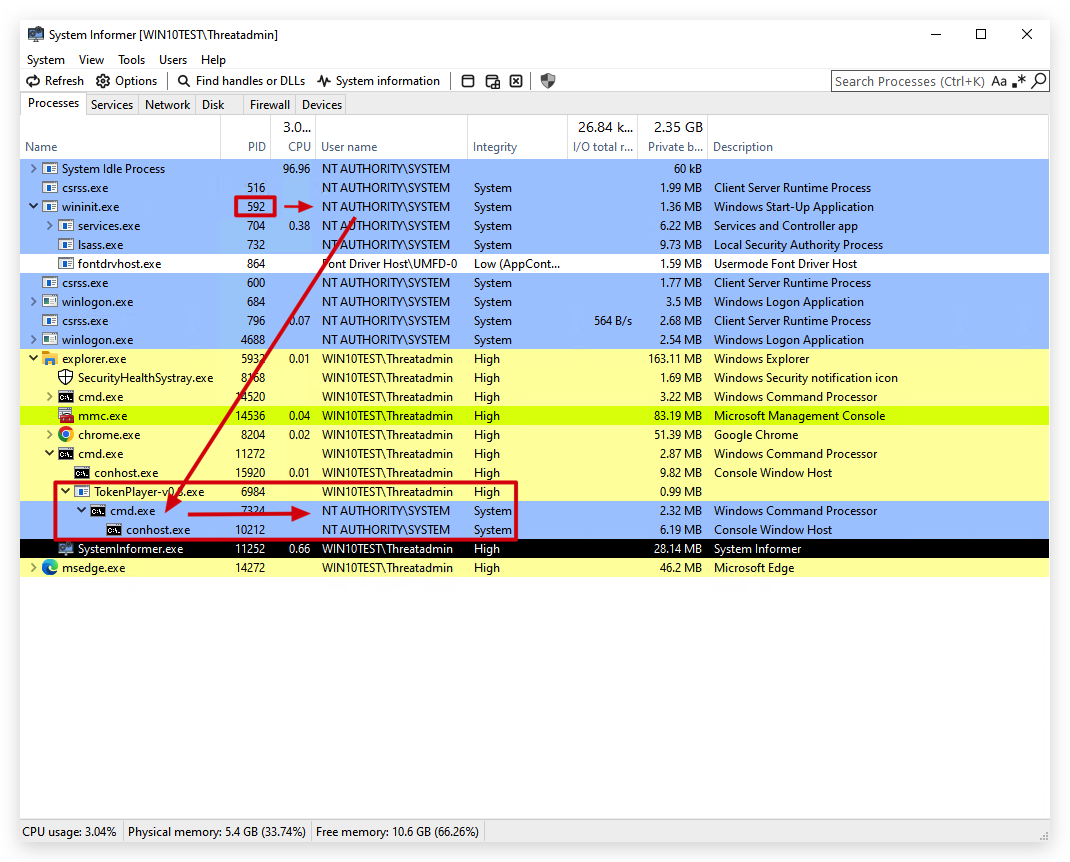Click the msedge.exe Edge icon
The width and height of the screenshot is (1070, 862).
point(50,567)
